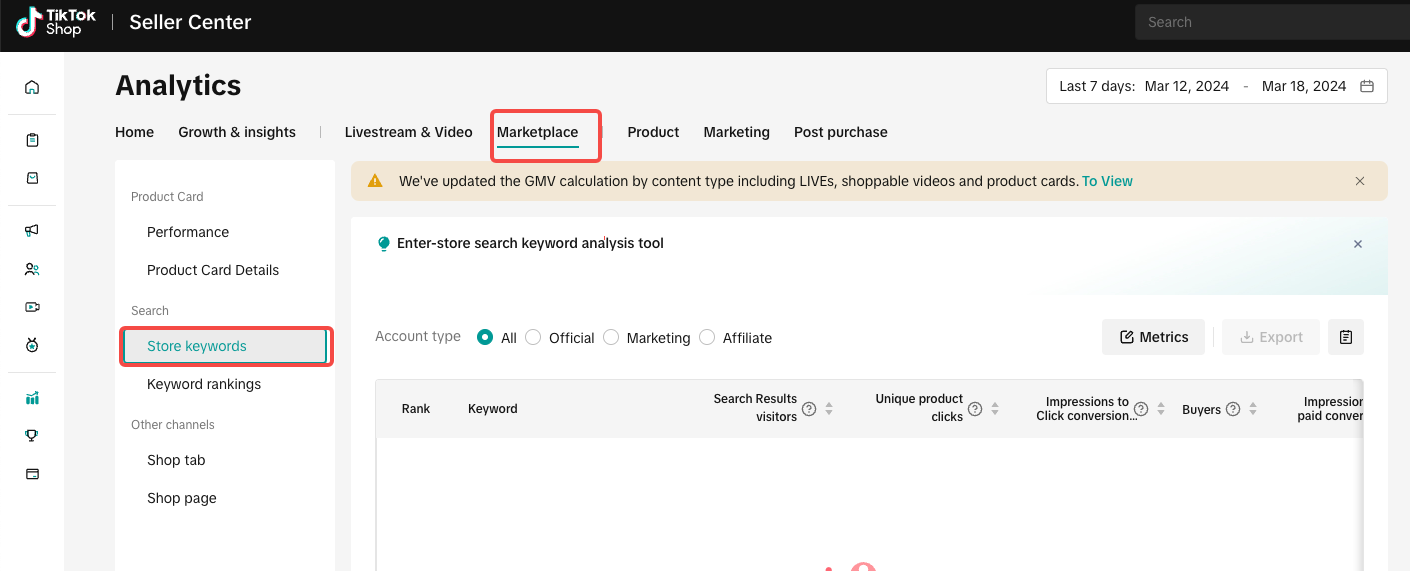Select the Marketing account type radio
The height and width of the screenshot is (571, 1410).
611,338
